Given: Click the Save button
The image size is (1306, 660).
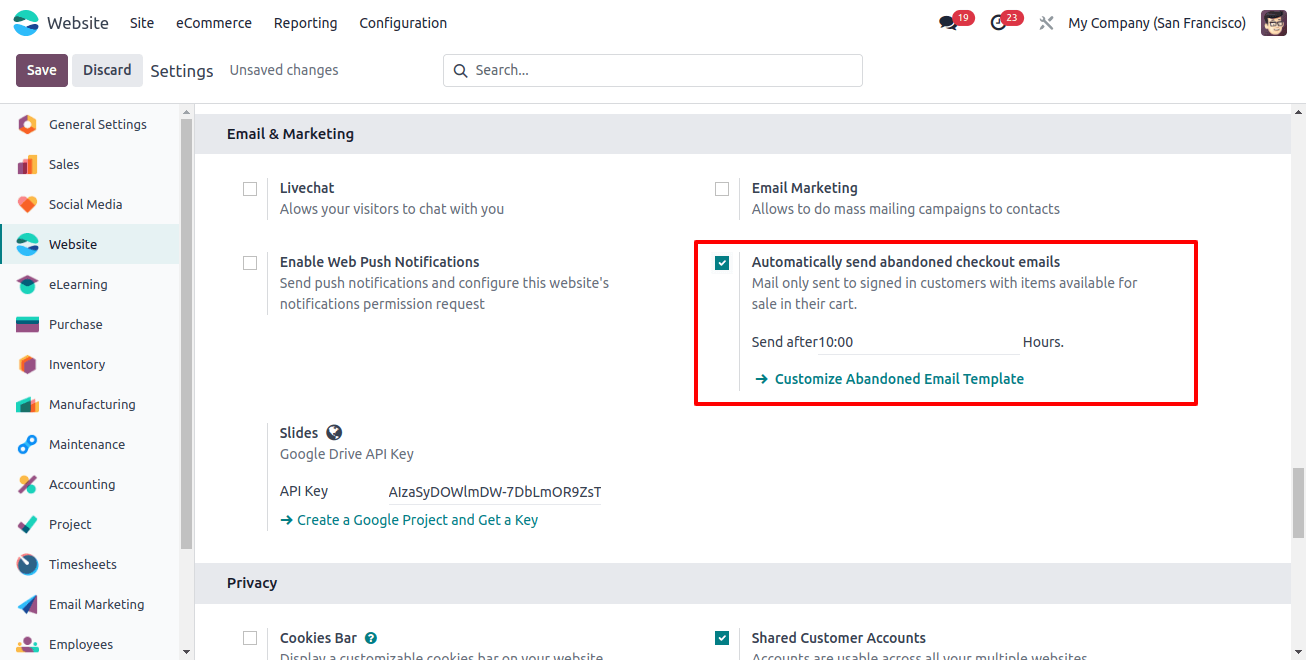Looking at the screenshot, I should coord(42,70).
